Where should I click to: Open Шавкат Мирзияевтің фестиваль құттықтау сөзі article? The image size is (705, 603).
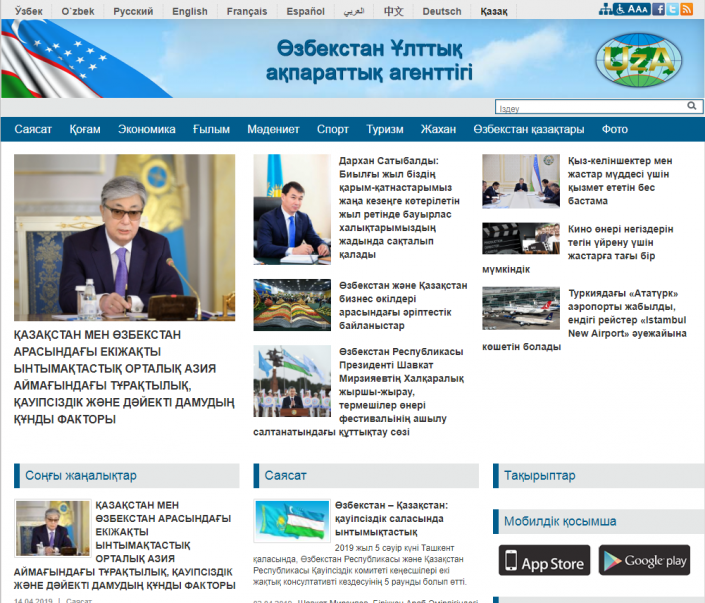coord(359,391)
